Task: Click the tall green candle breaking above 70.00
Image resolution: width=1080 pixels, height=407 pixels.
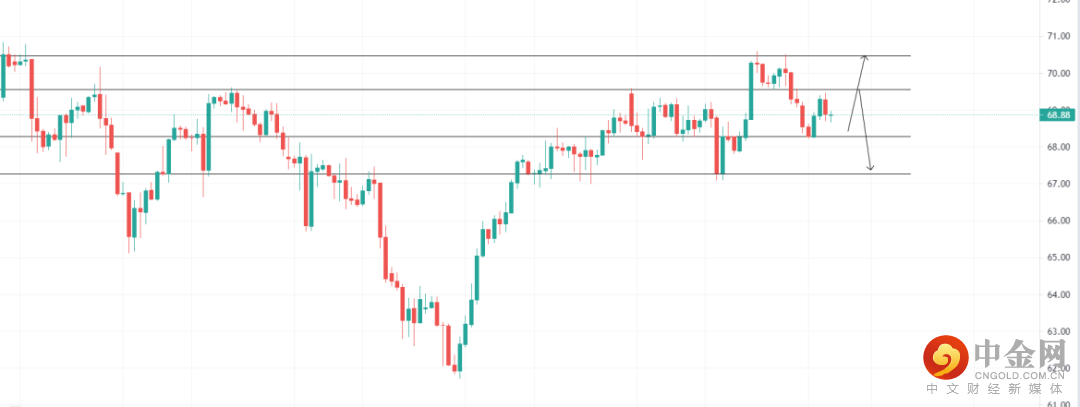Action: tap(751, 90)
